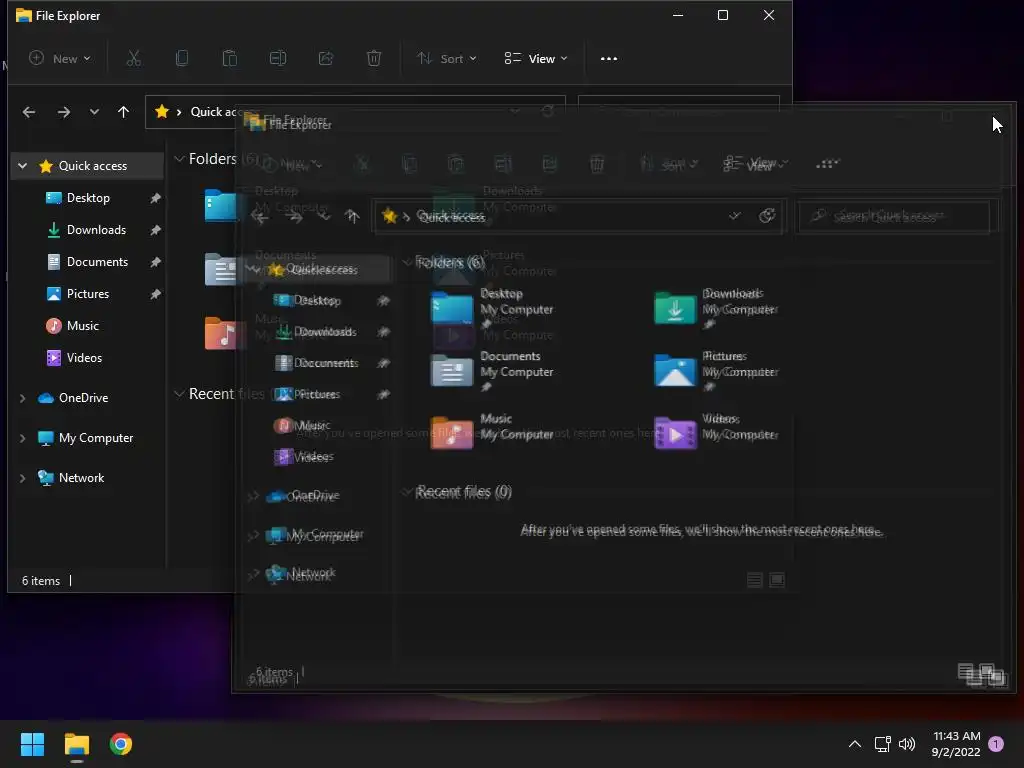Select Quick access in back window sidebar

pos(88,166)
